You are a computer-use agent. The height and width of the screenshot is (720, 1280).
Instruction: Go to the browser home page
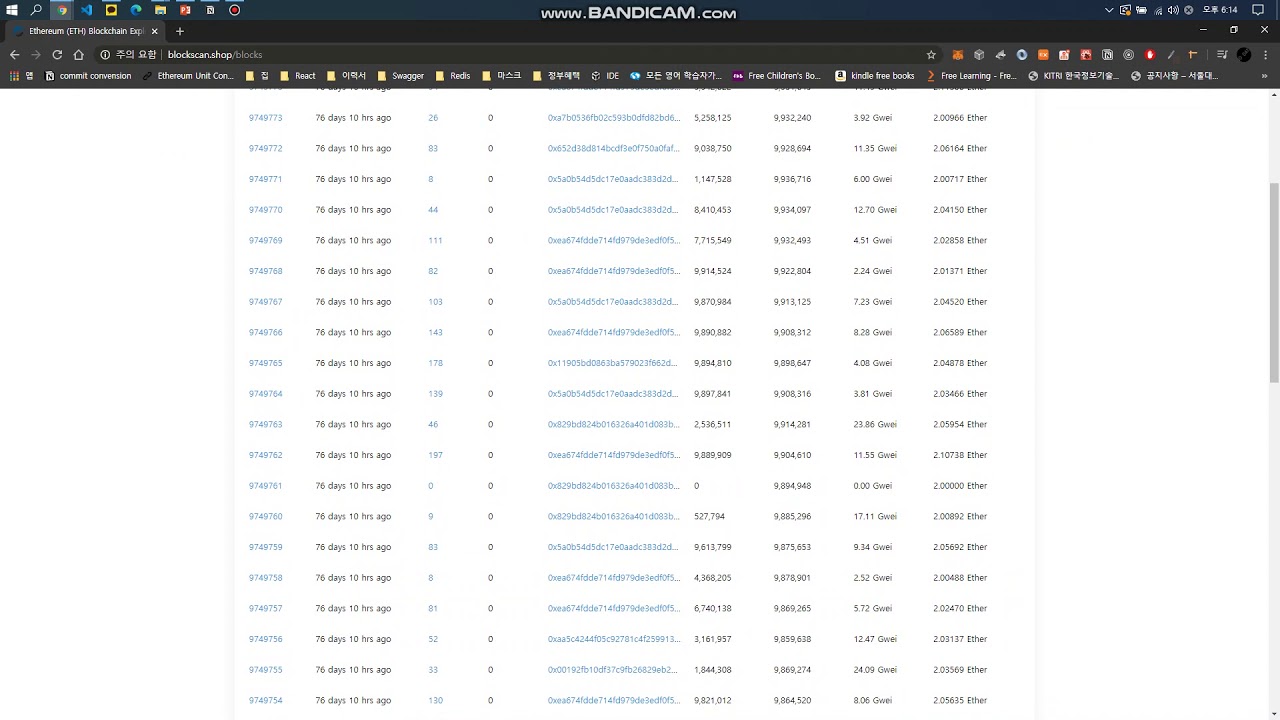(79, 55)
